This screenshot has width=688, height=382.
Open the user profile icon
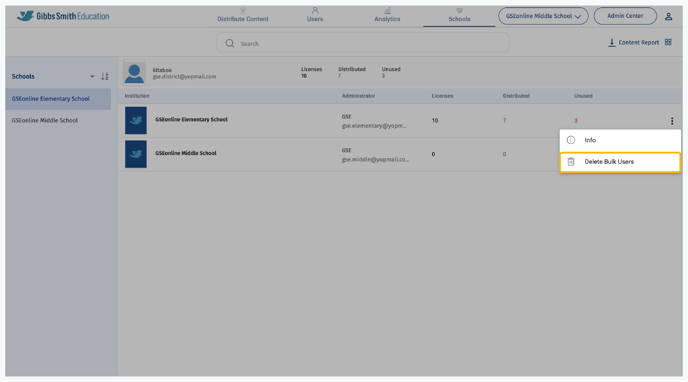coord(669,16)
